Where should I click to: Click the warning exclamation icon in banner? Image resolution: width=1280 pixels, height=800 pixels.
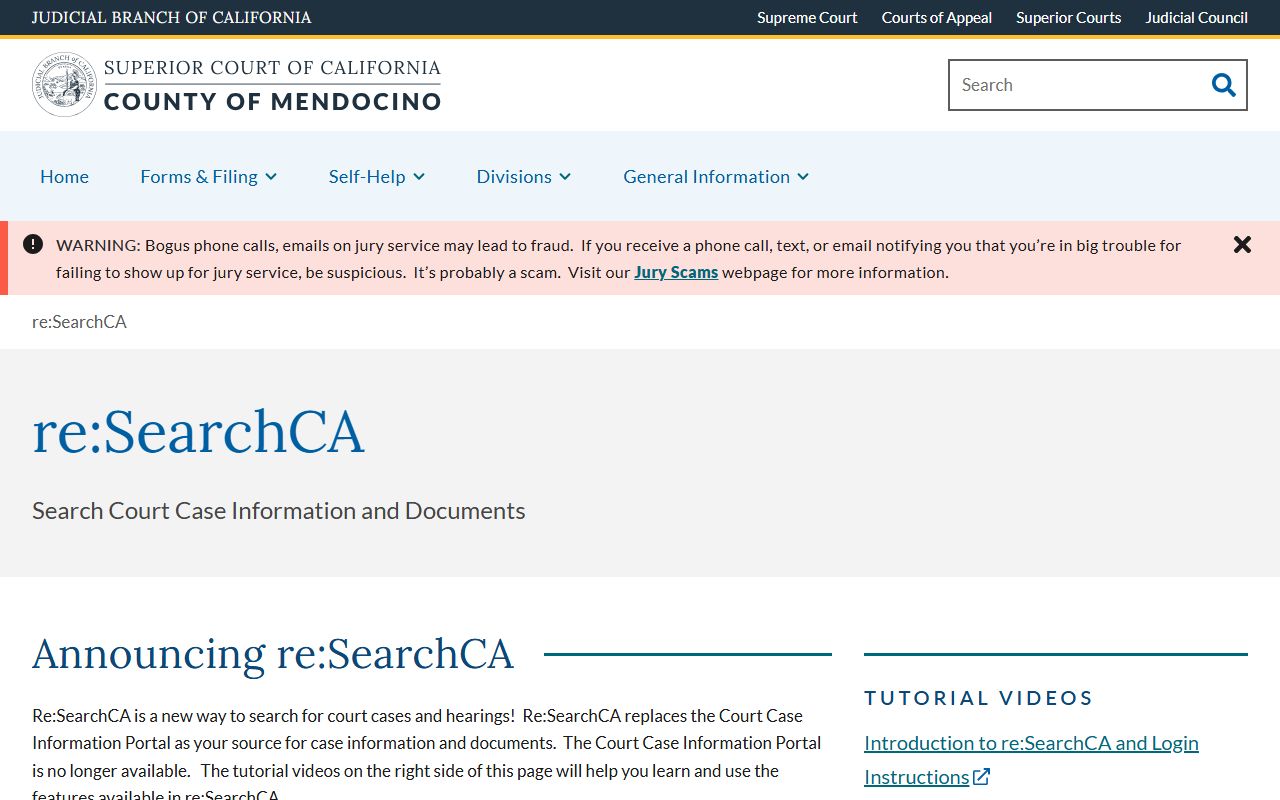point(33,244)
